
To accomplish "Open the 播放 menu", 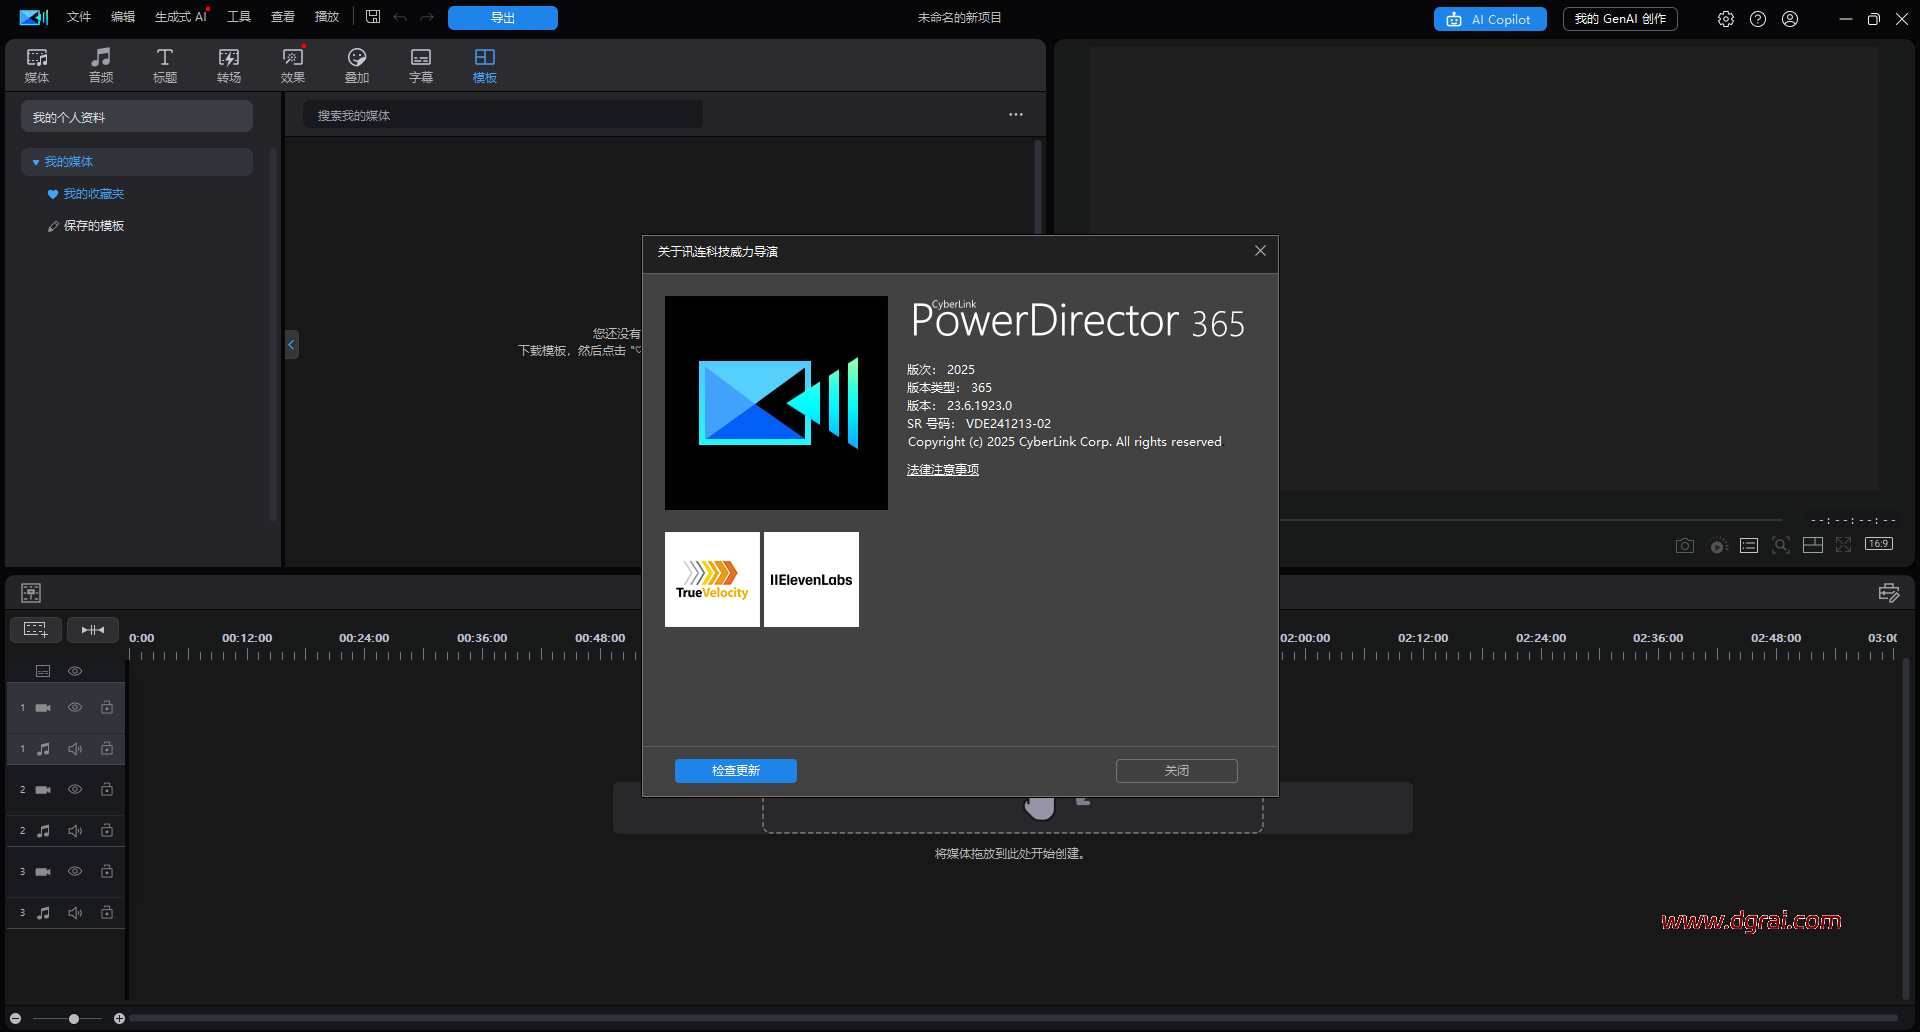I will point(327,17).
